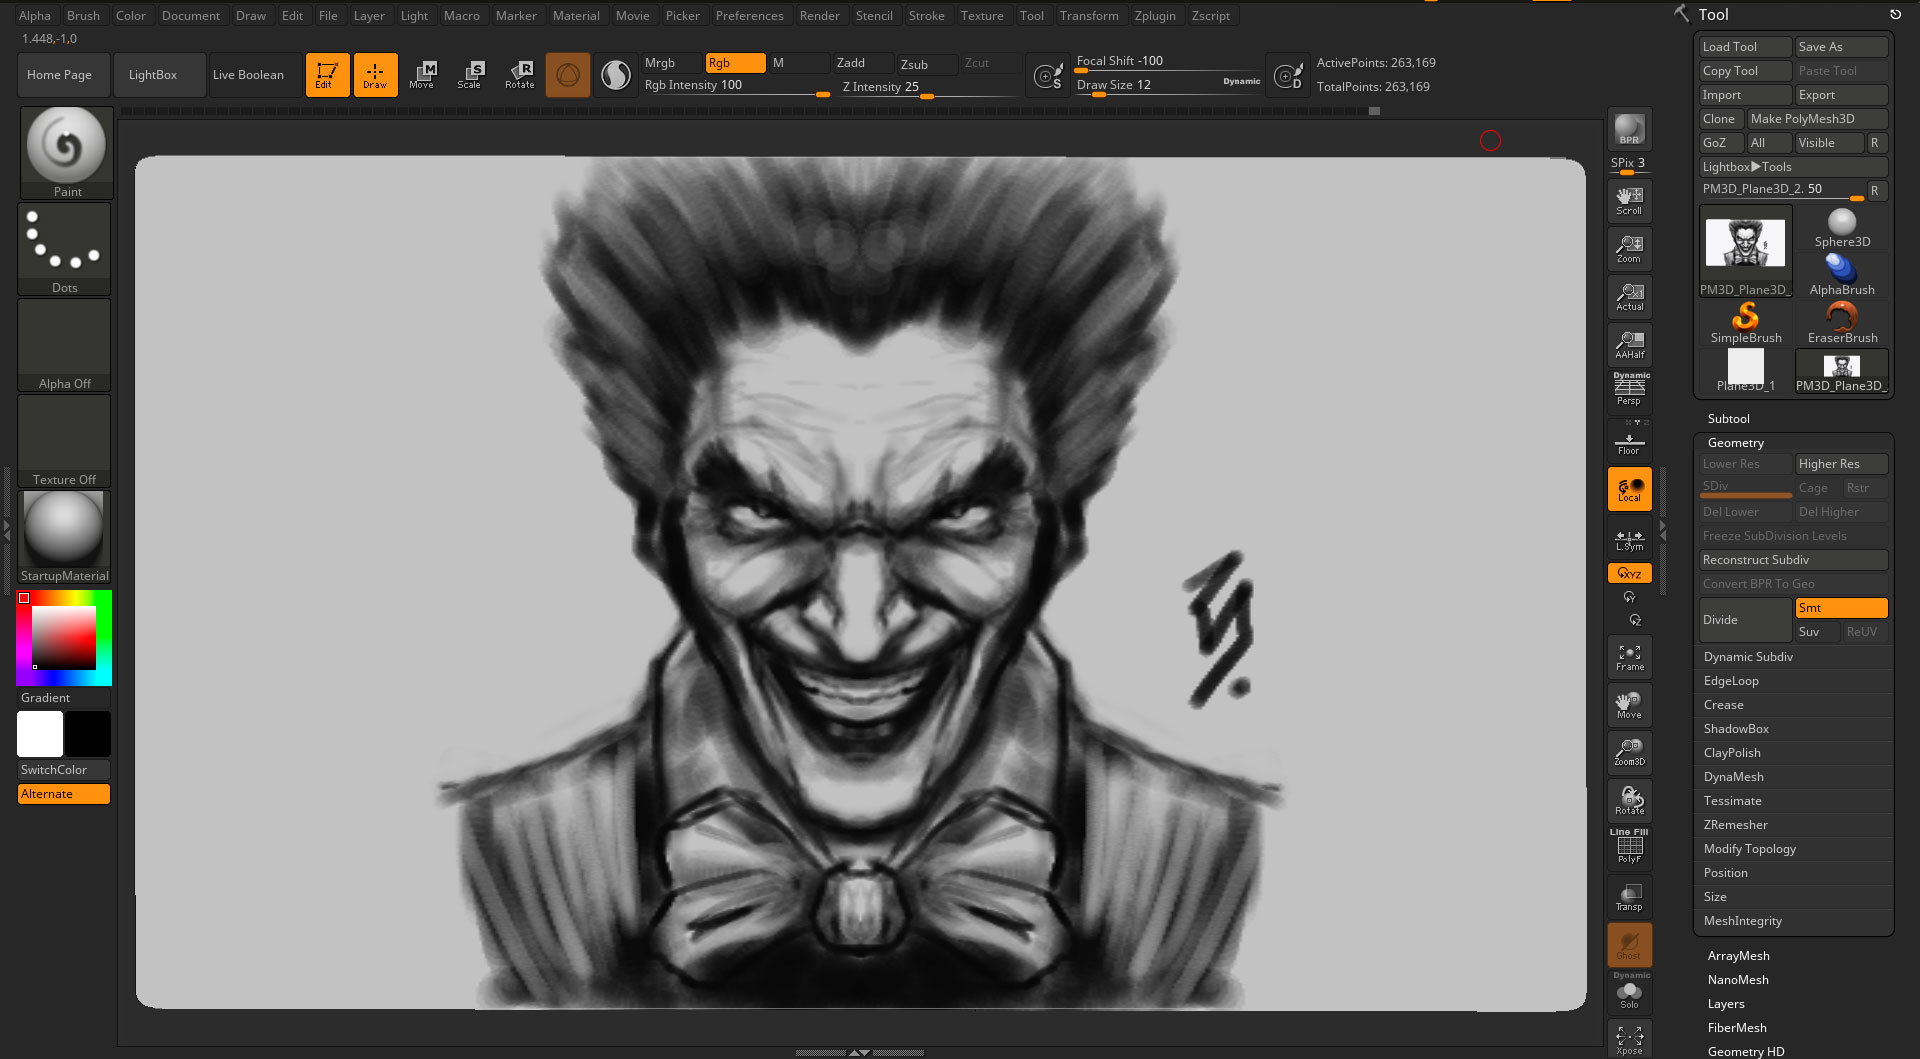1920x1059 pixels.
Task: Select the AlphaBrush tool
Action: pos(1841,276)
